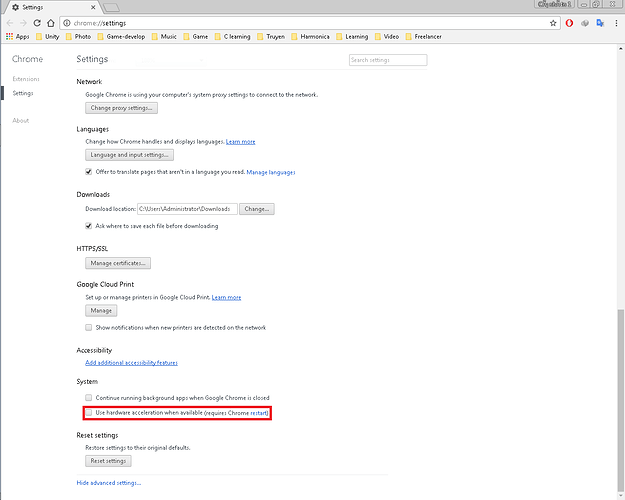
Task: Open the Music bookmark folder
Action: [164, 37]
